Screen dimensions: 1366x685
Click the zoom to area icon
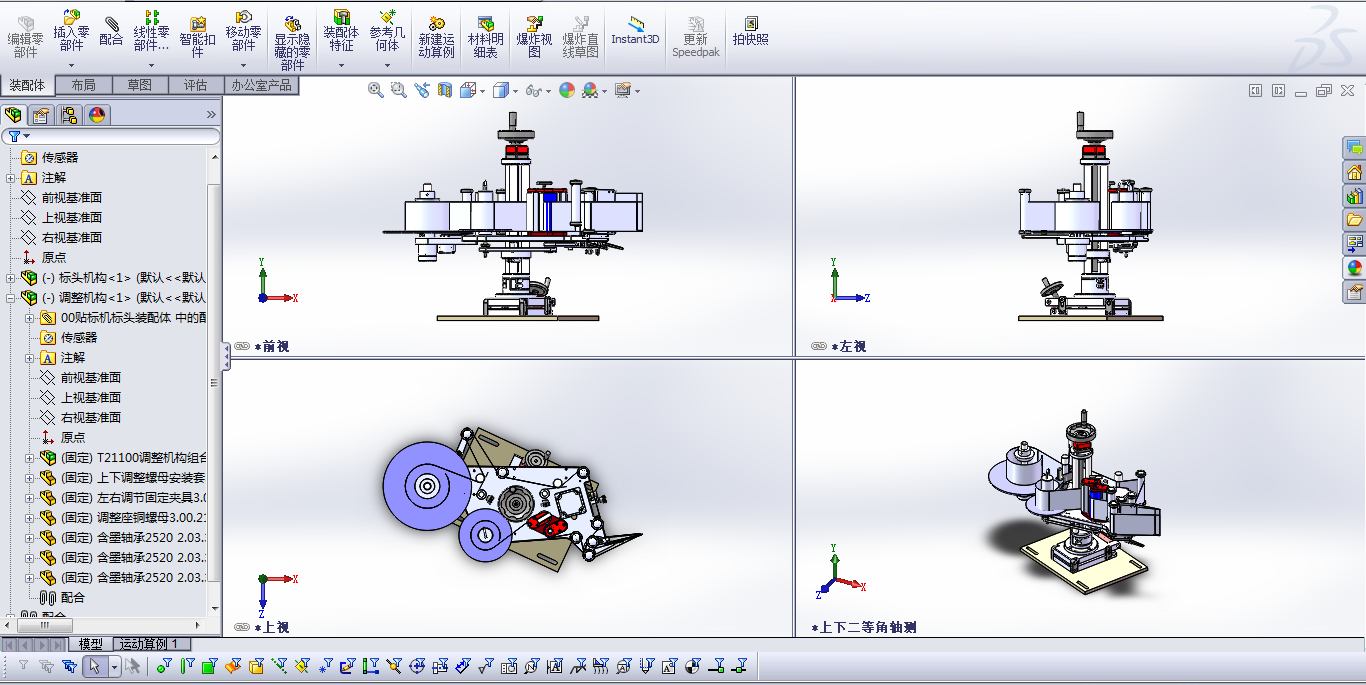(x=399, y=90)
